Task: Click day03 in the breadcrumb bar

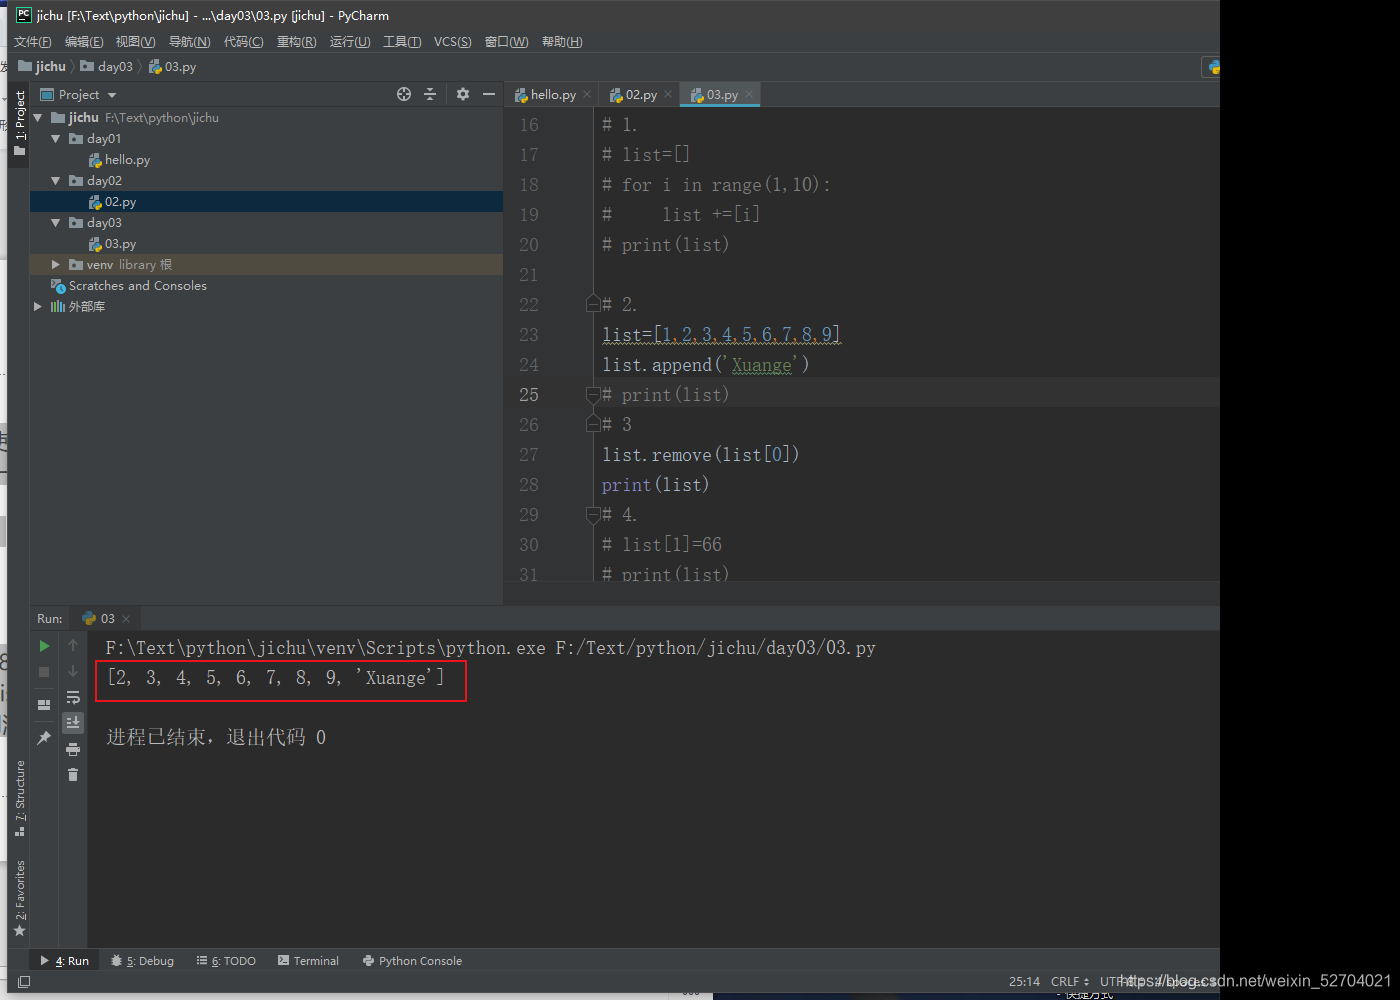Action: click(x=107, y=67)
